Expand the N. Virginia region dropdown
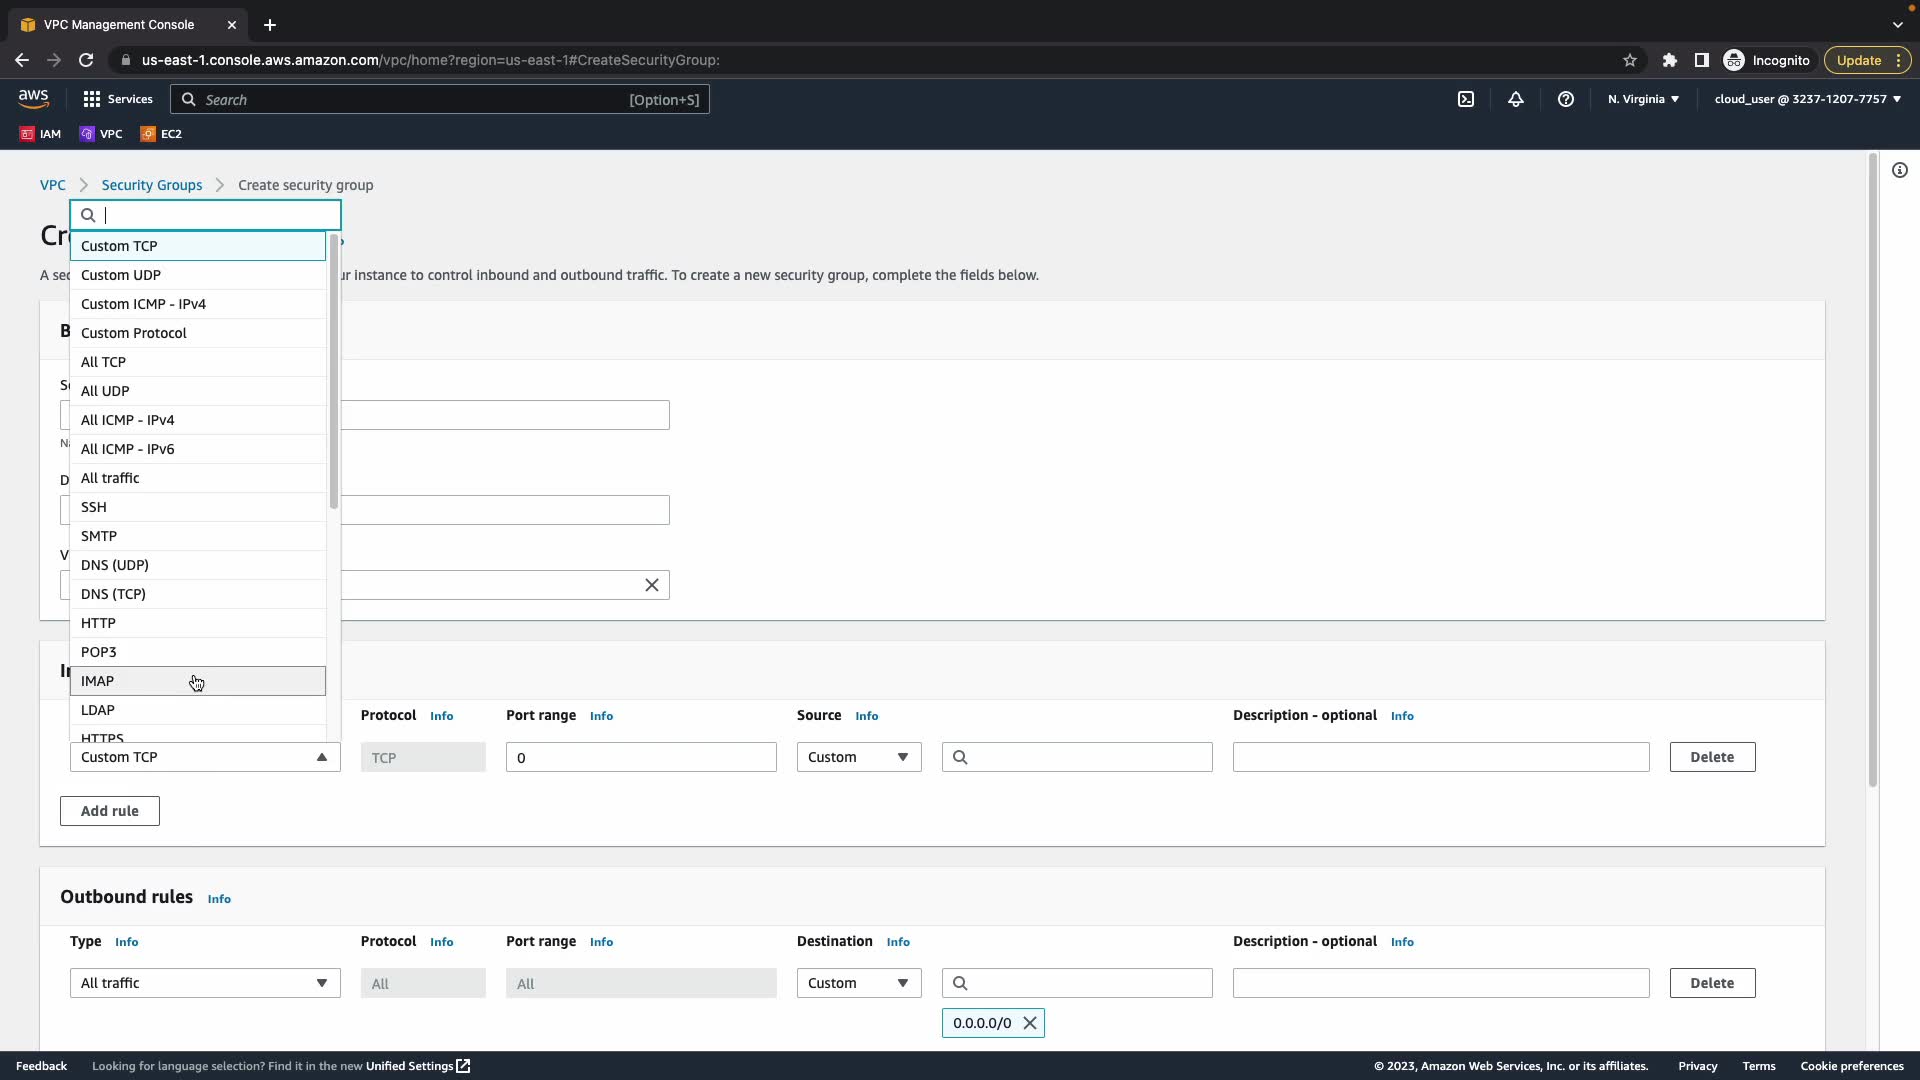Image resolution: width=1920 pixels, height=1080 pixels. 1643,99
